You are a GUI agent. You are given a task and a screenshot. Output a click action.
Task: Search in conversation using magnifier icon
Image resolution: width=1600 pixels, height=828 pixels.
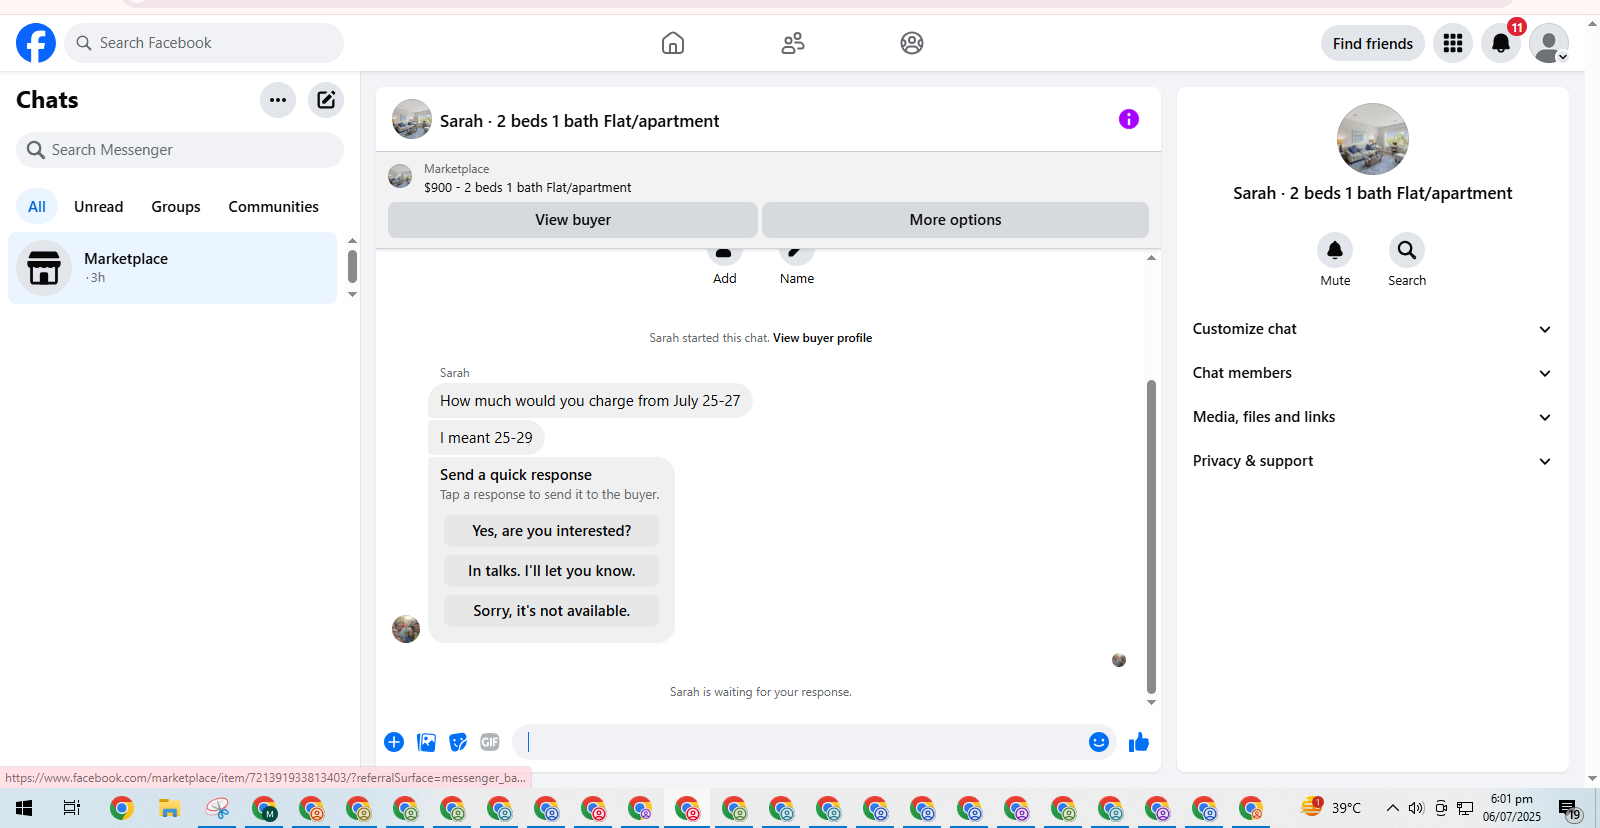click(x=1407, y=250)
